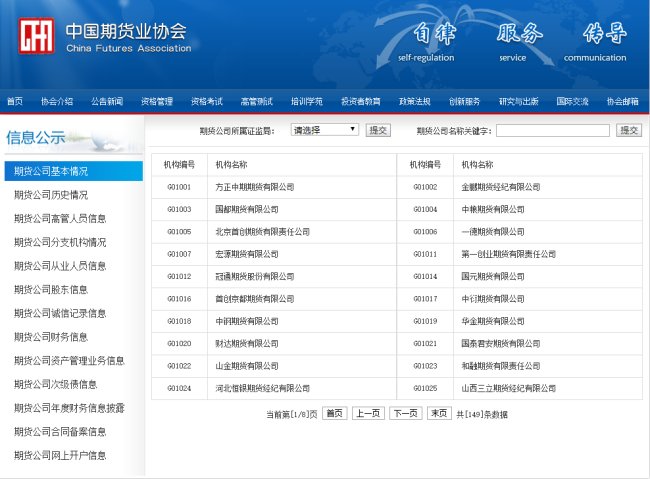
Task: Click institution code G01025
Action: (425, 389)
